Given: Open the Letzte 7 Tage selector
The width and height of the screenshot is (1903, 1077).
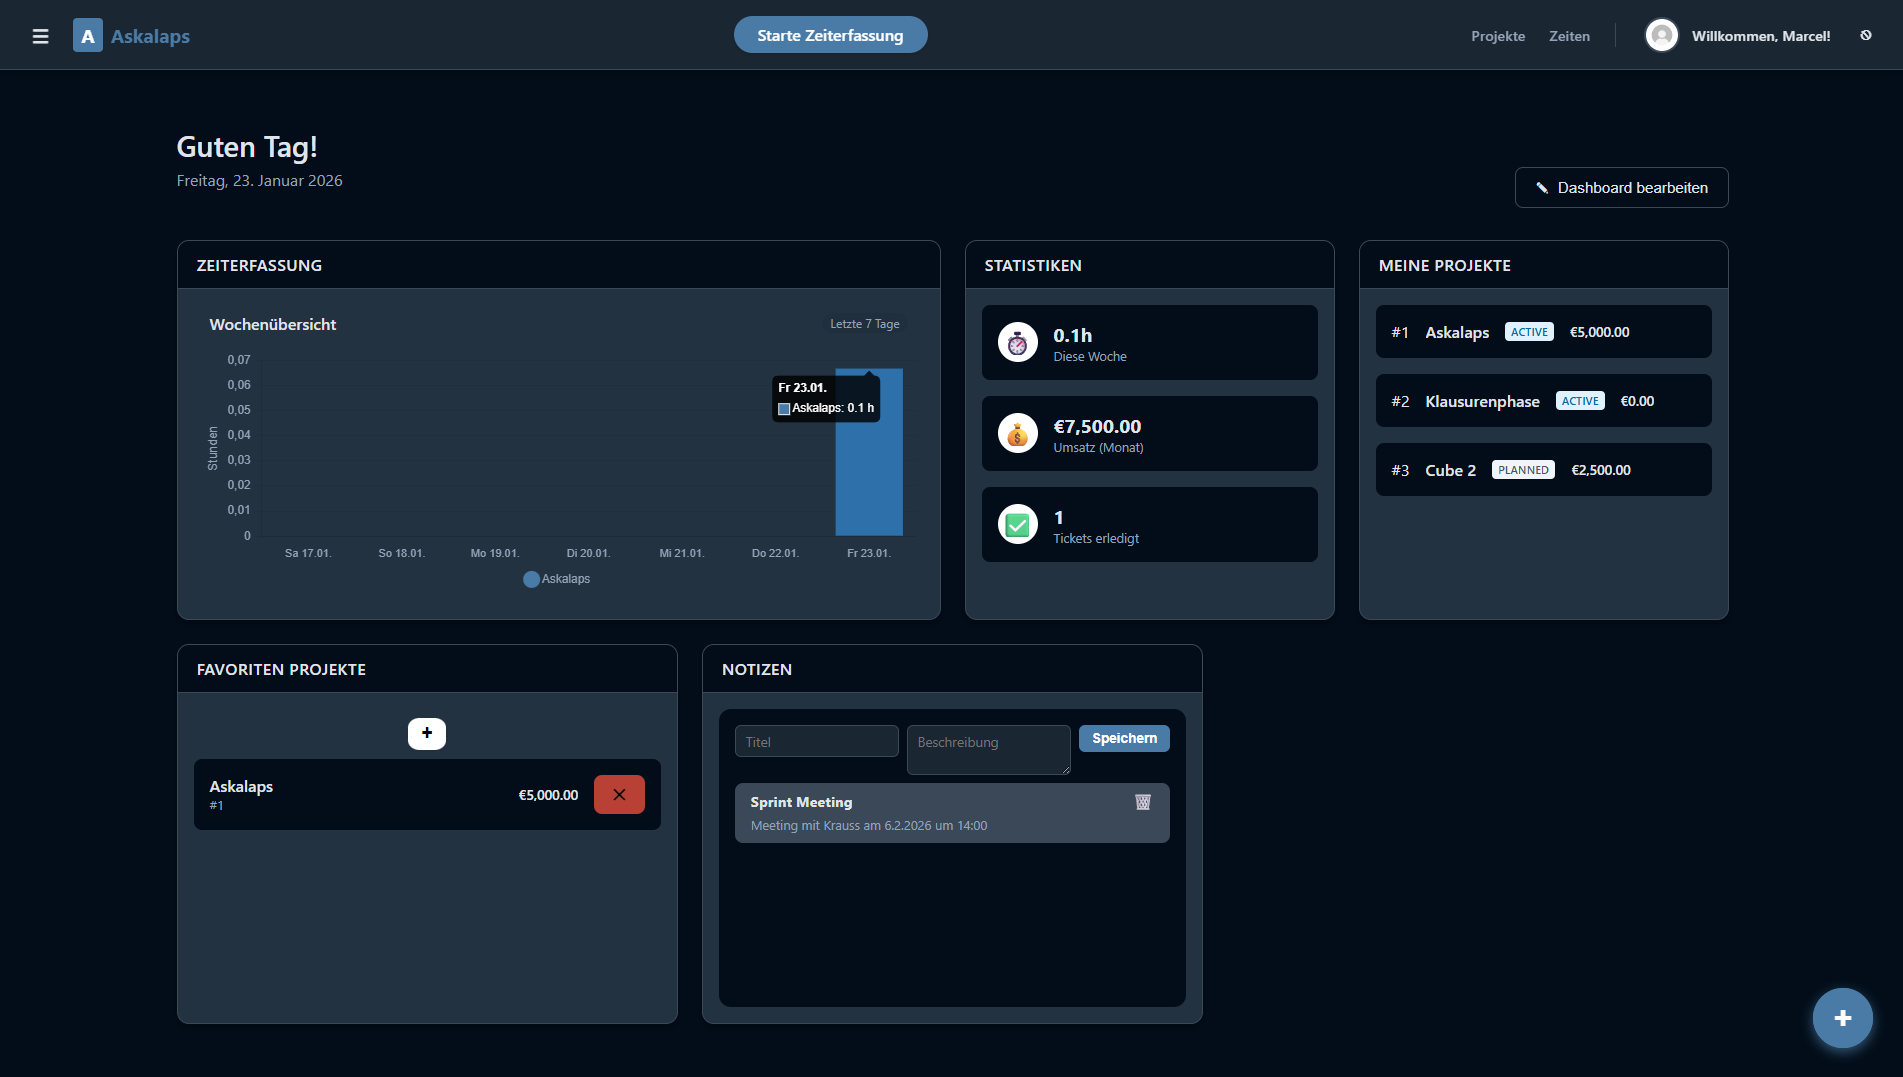Looking at the screenshot, I should 863,324.
